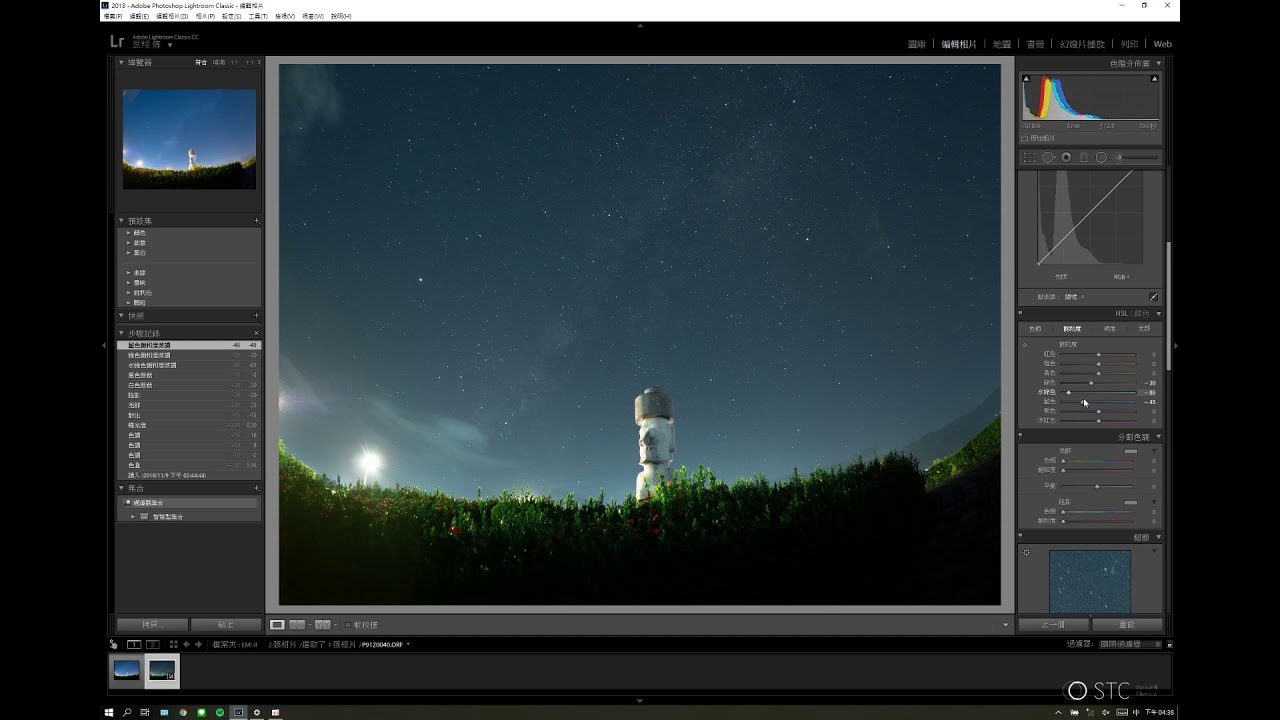Go back with filmstrip left arrow
Viewport: 1280px width, 720px height.
point(186,644)
